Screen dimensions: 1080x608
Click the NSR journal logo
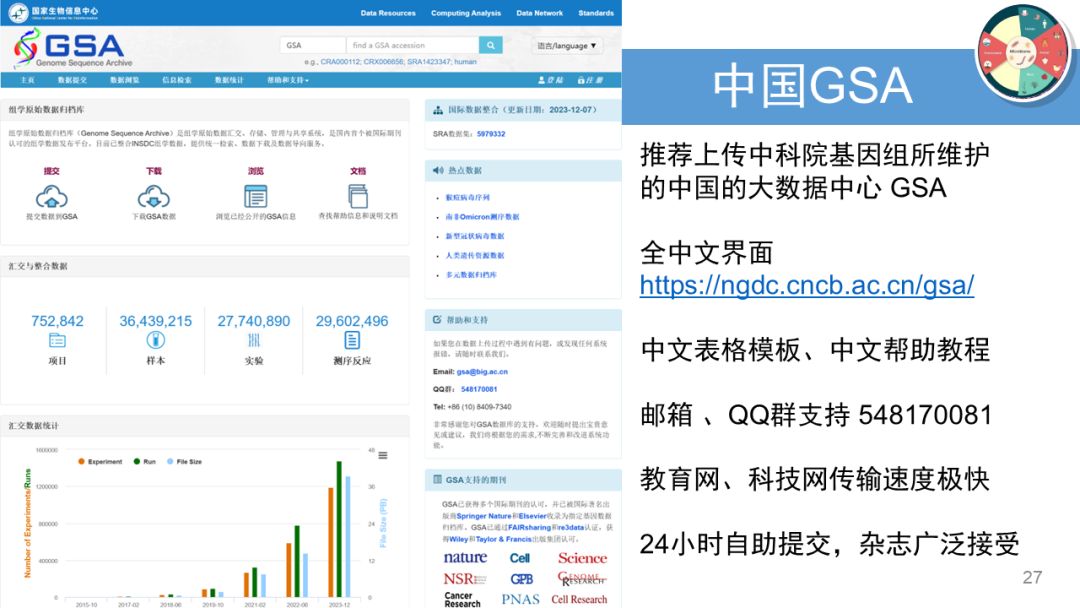coord(465,579)
